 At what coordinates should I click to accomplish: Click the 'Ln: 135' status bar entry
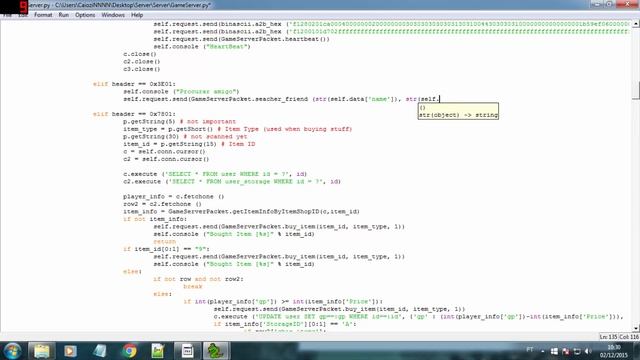click(608, 337)
